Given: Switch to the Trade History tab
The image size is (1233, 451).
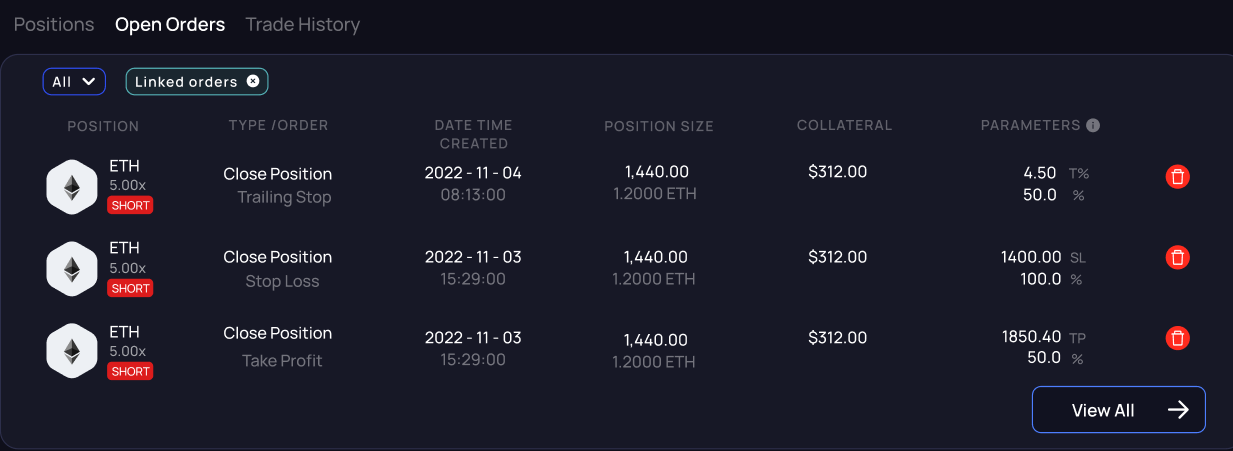Looking at the screenshot, I should click(302, 25).
